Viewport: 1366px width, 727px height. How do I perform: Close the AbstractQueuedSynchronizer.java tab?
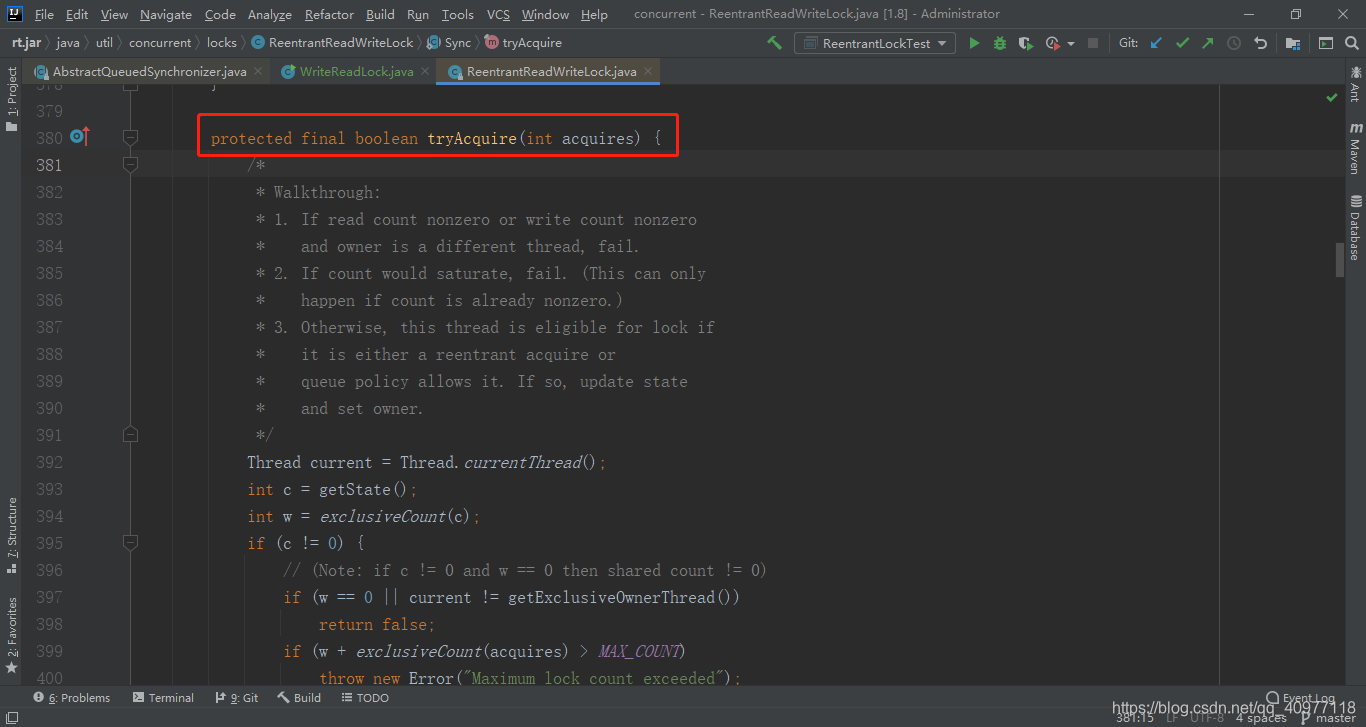pyautogui.click(x=258, y=71)
